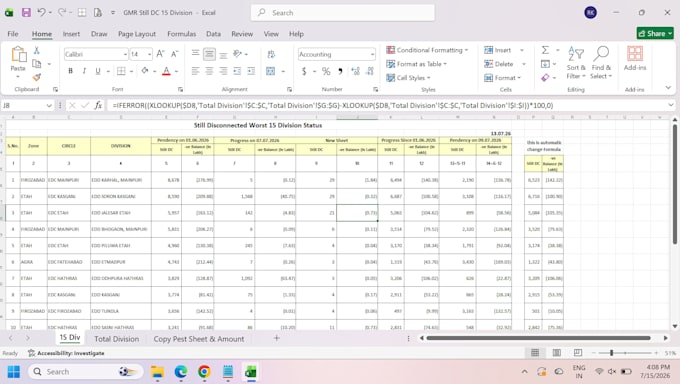Cut selection with the scissors icon
This screenshot has height=384, width=680.
36,50
